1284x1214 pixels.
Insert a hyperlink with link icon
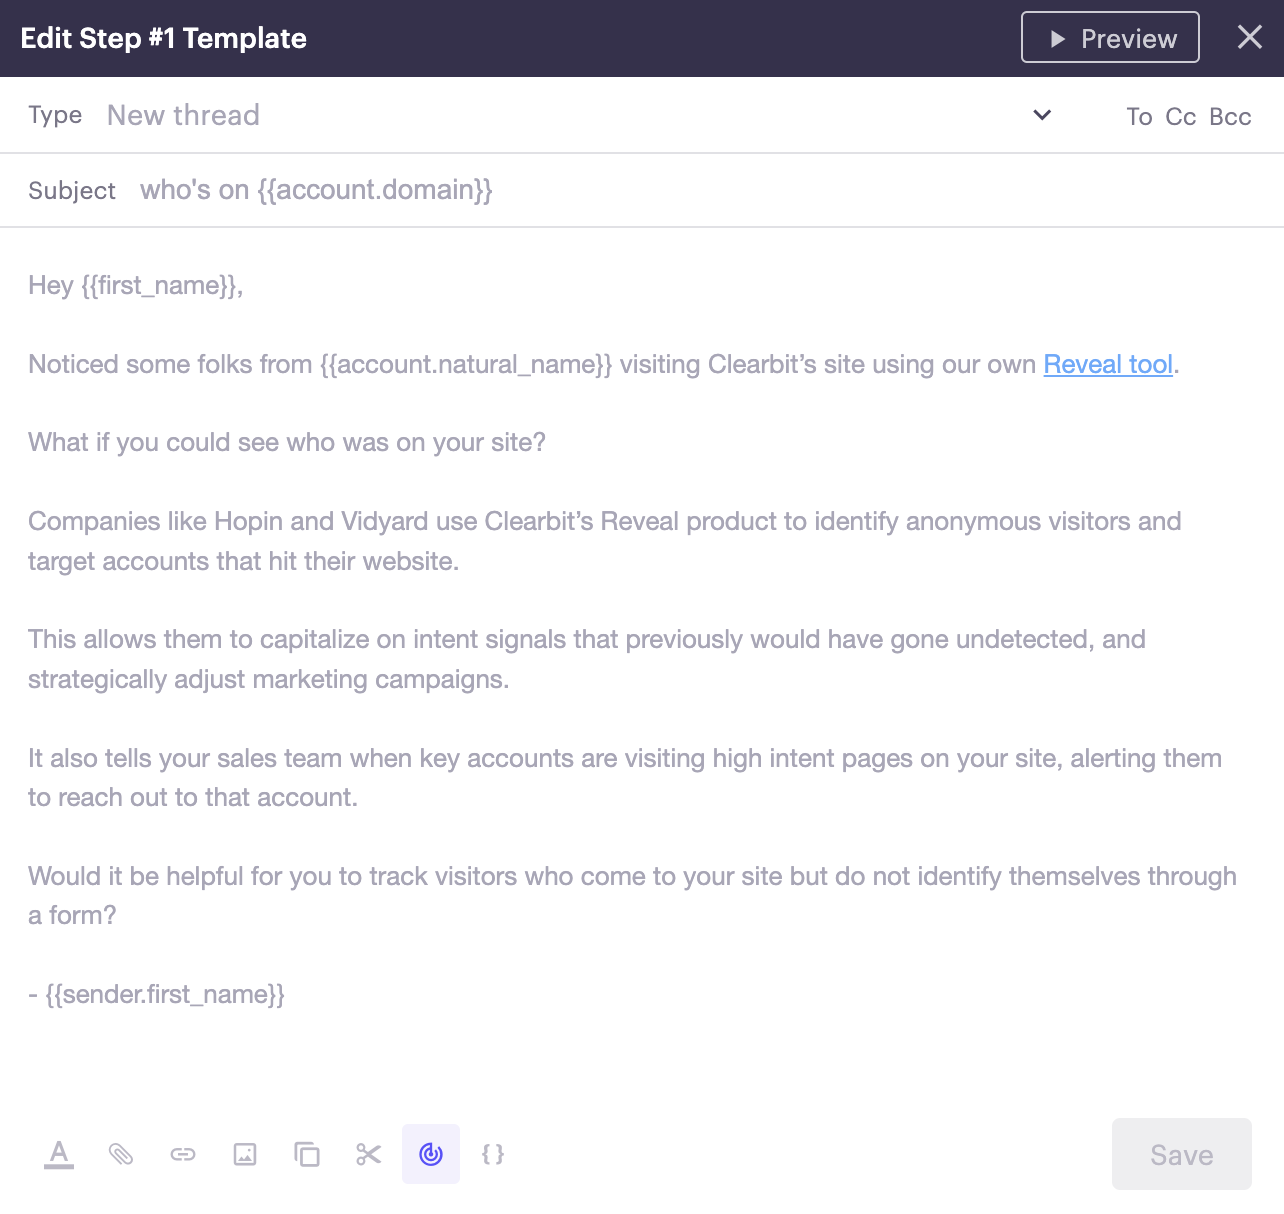(183, 1154)
